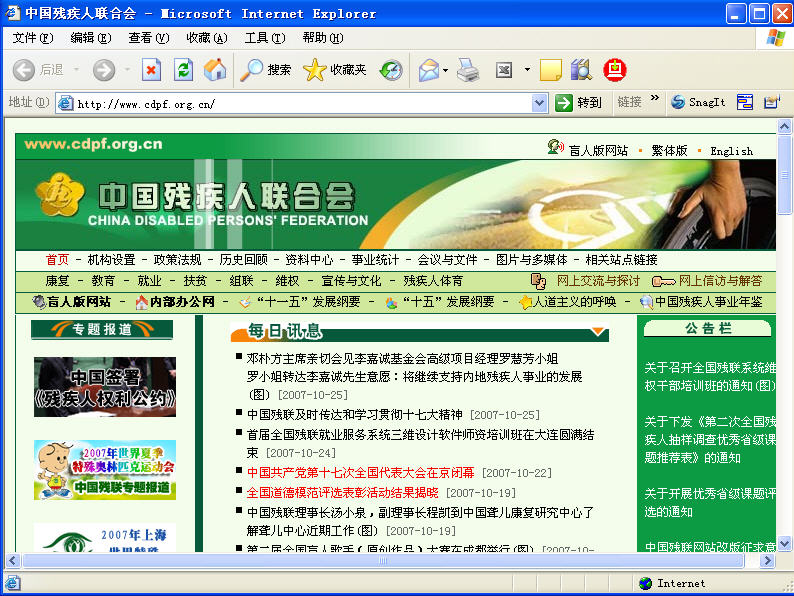Screen dimensions: 794x596
Task: Click the horizontal scrollbar right arrow
Action: coord(768,561)
